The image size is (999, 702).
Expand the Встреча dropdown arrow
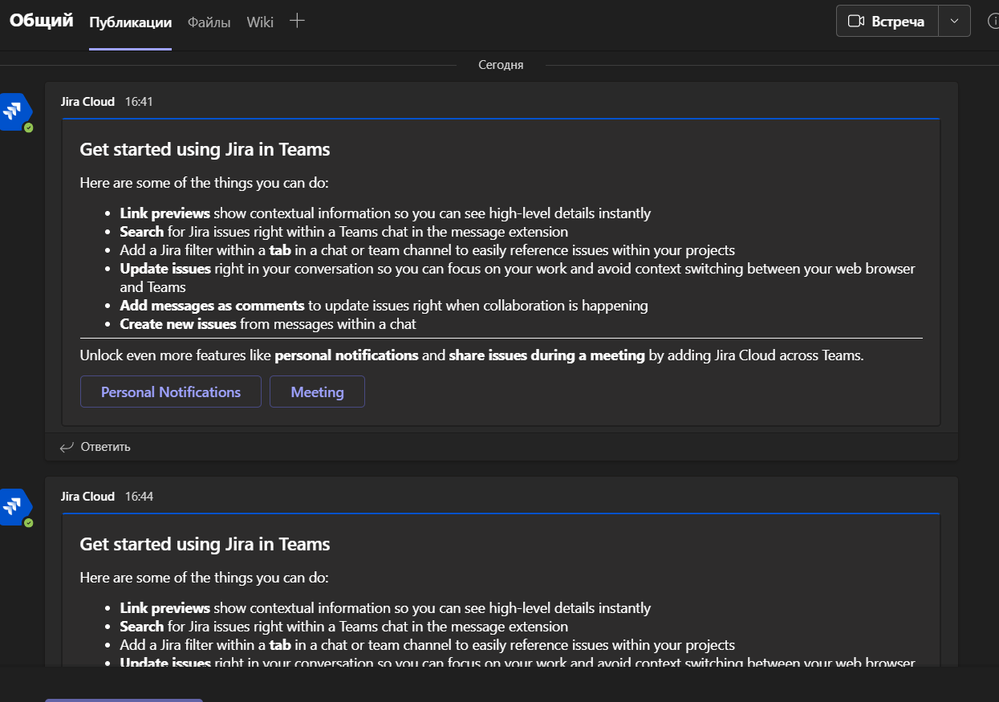point(954,21)
